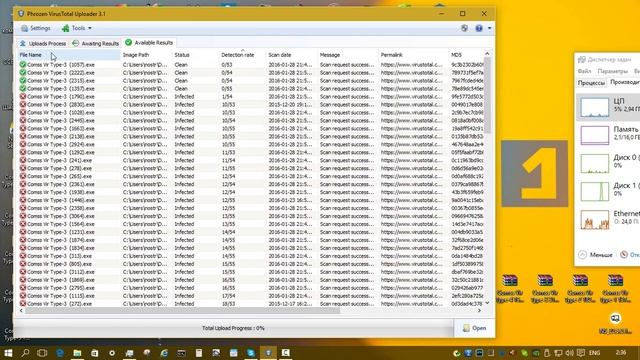The width and height of the screenshot is (640, 360).
Task: Click detection rate 0/53 cell
Action: [x=227, y=64]
